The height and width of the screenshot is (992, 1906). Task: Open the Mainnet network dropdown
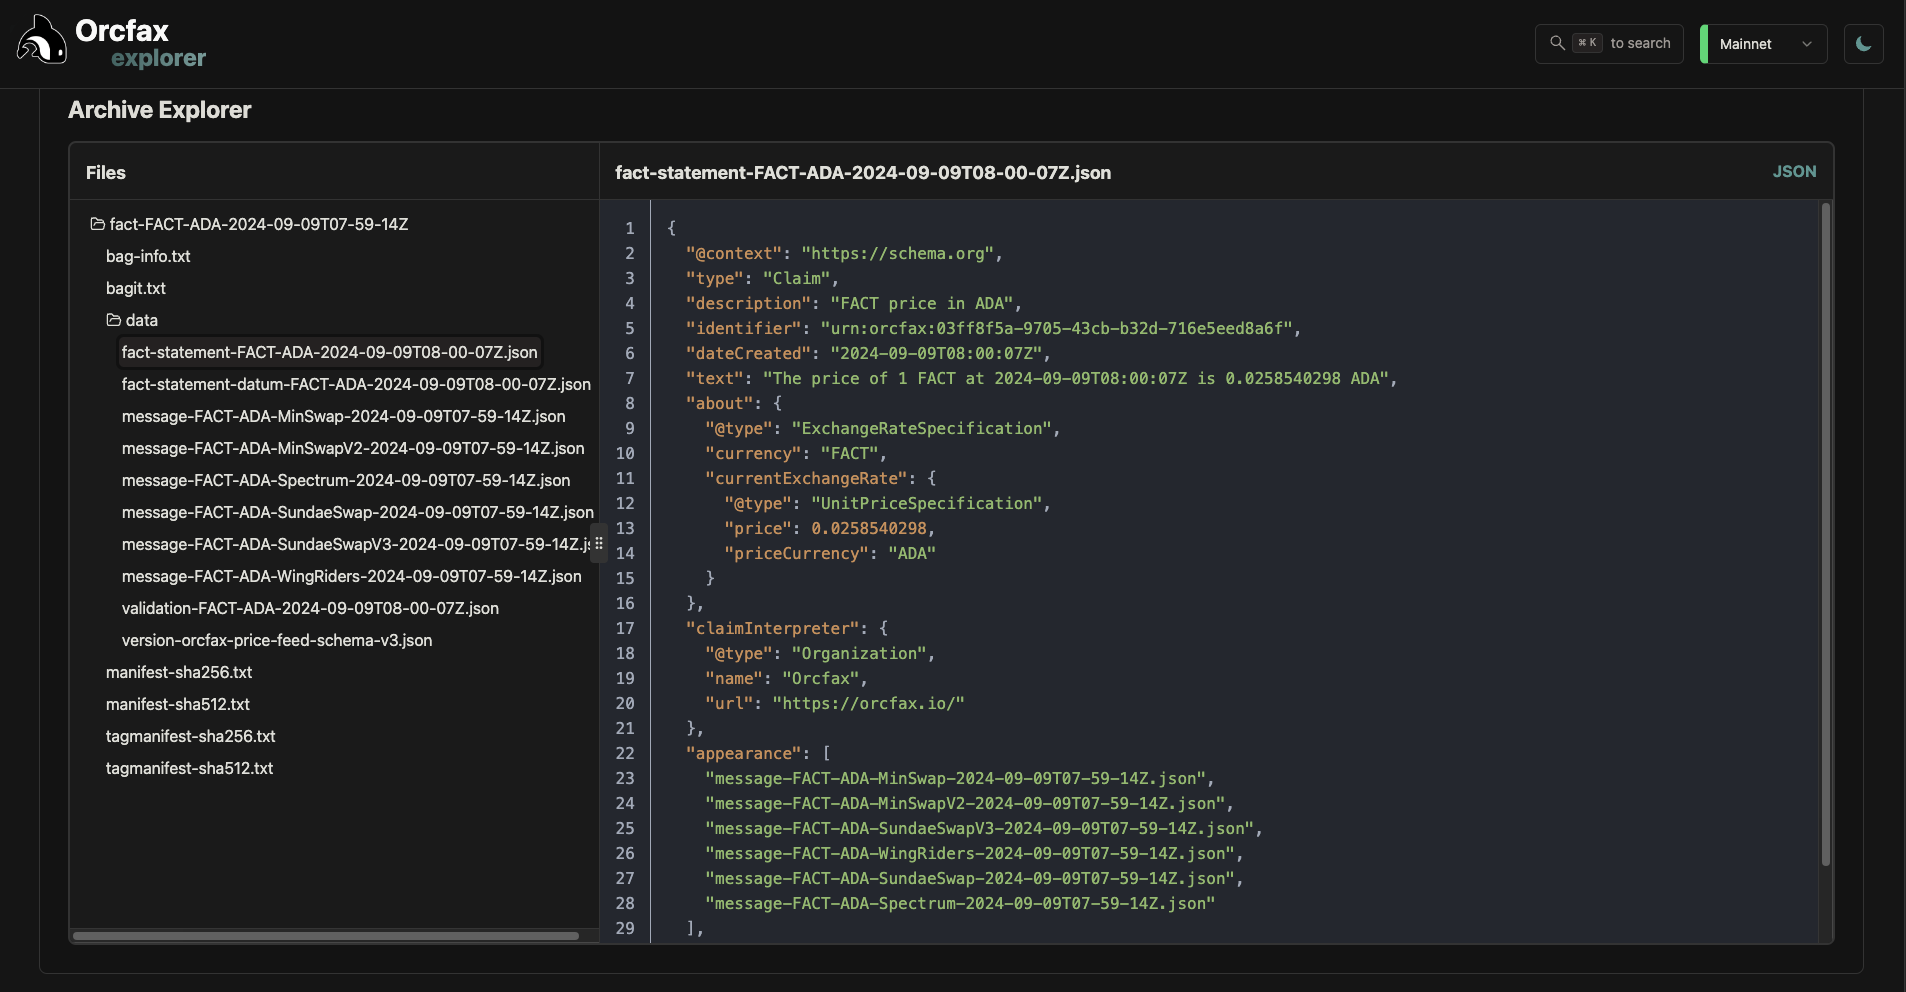click(x=1764, y=44)
